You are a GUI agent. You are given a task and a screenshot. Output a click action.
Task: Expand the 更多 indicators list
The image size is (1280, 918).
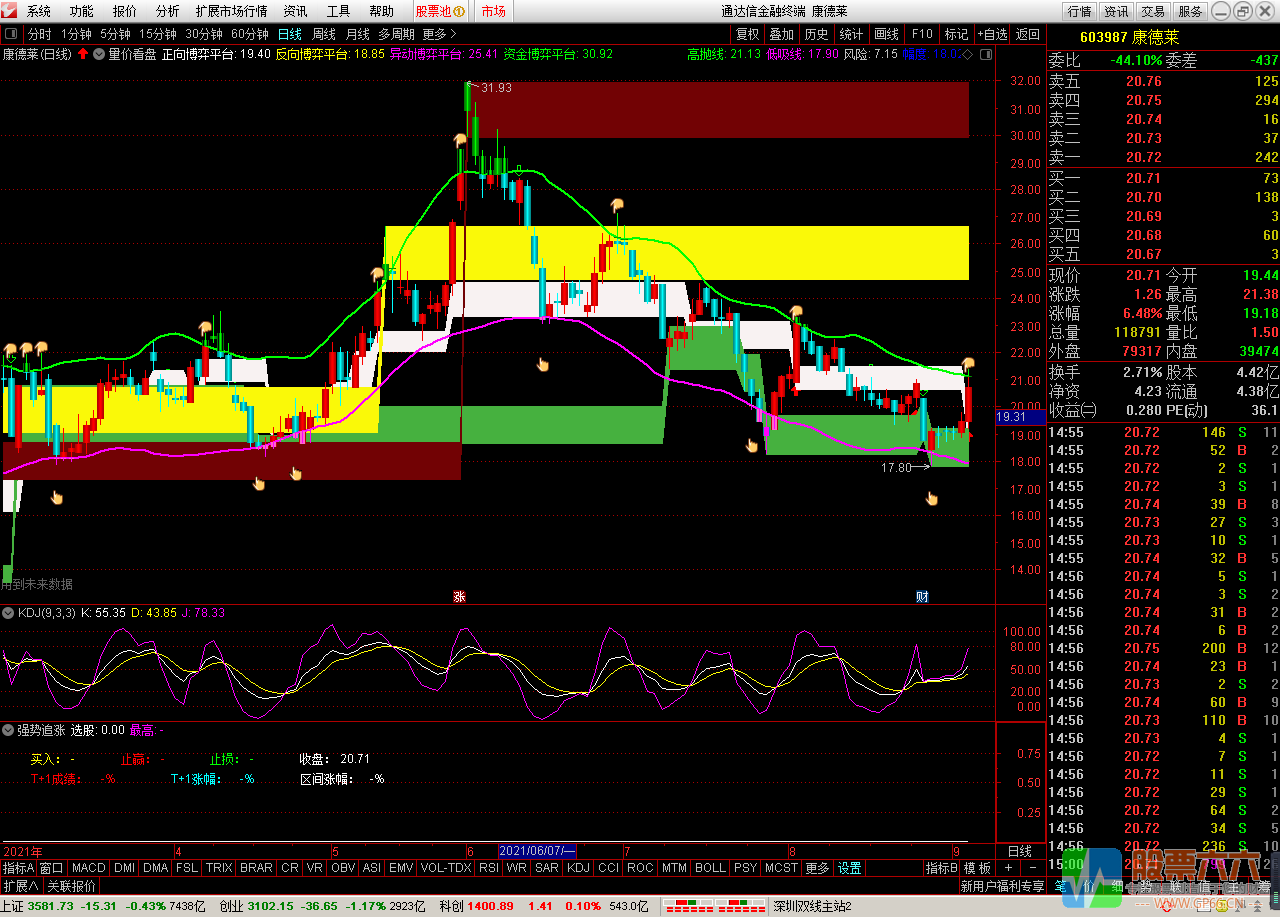(817, 868)
